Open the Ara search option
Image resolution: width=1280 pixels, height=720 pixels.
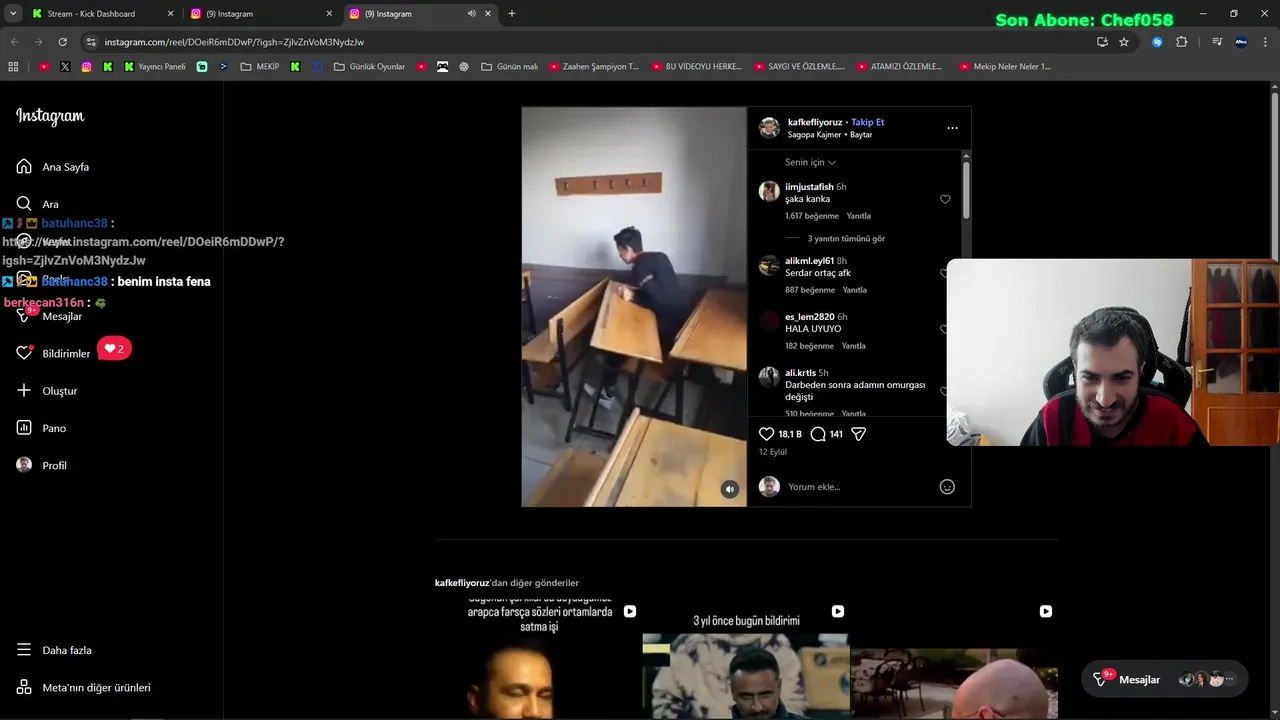[x=38, y=204]
